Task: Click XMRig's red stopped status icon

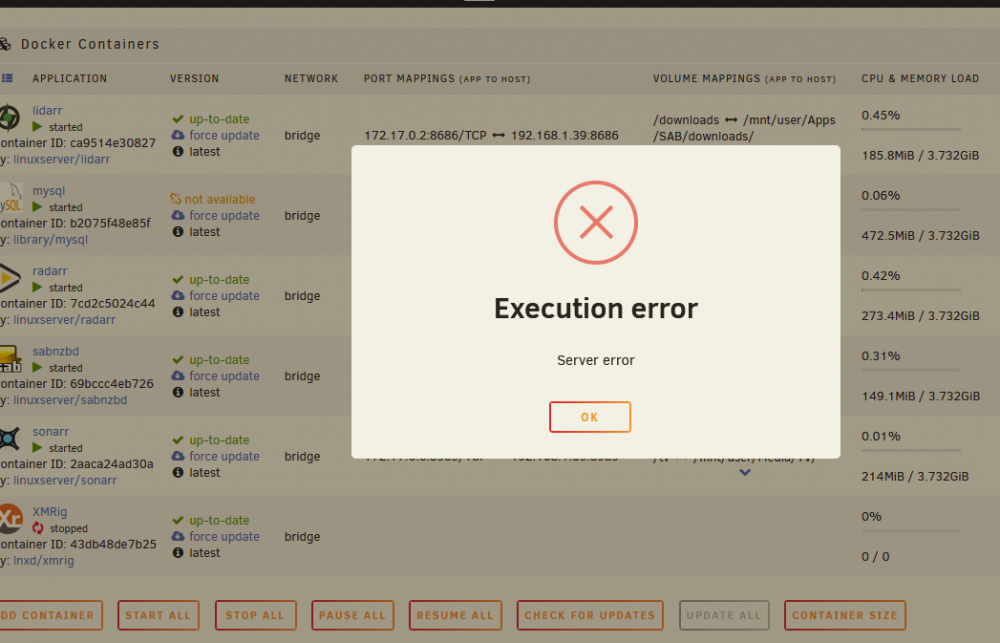Action: pyautogui.click(x=38, y=528)
